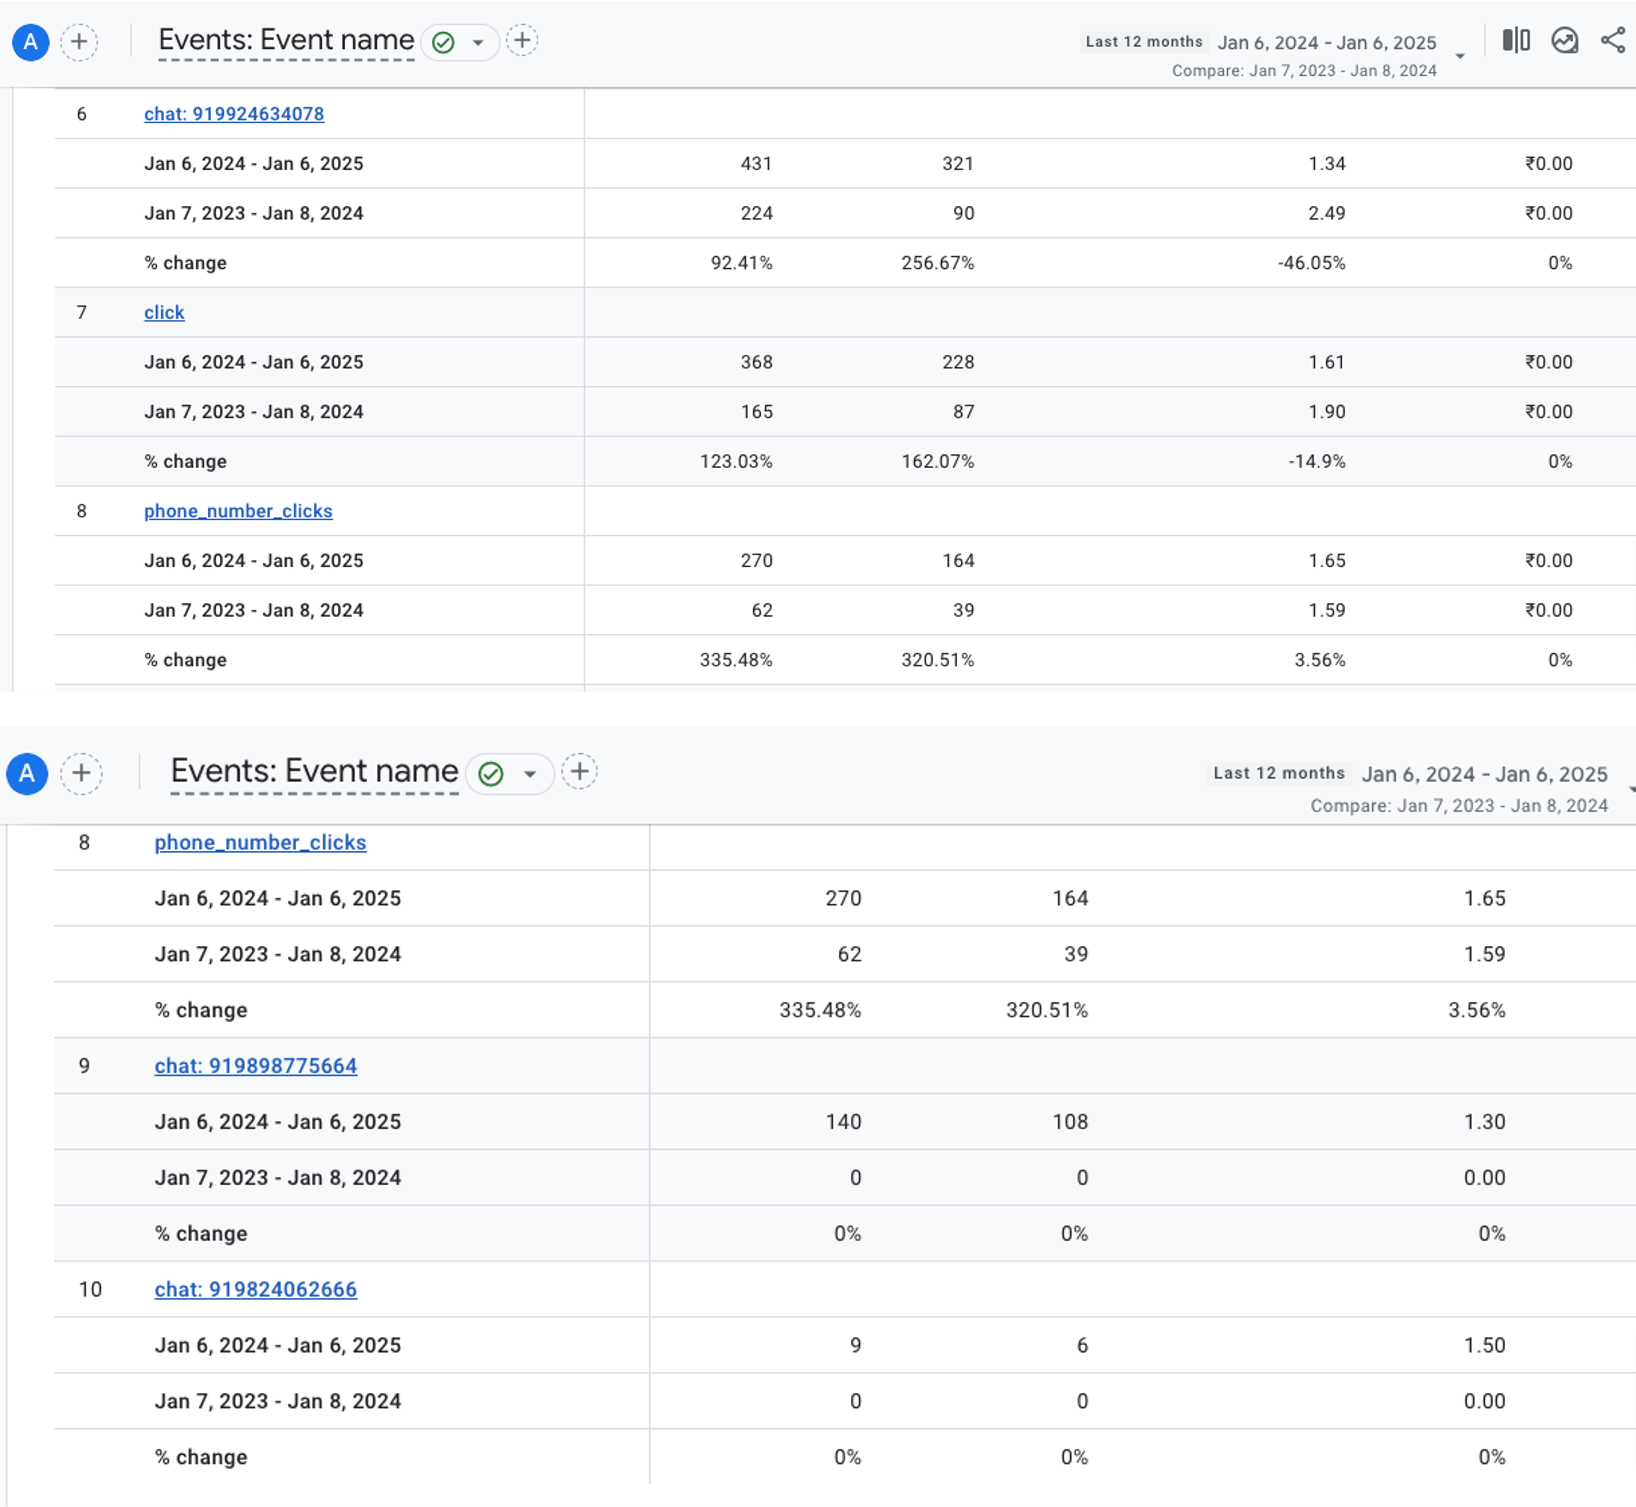
Task: Select row number 9
Action: coord(84,1066)
